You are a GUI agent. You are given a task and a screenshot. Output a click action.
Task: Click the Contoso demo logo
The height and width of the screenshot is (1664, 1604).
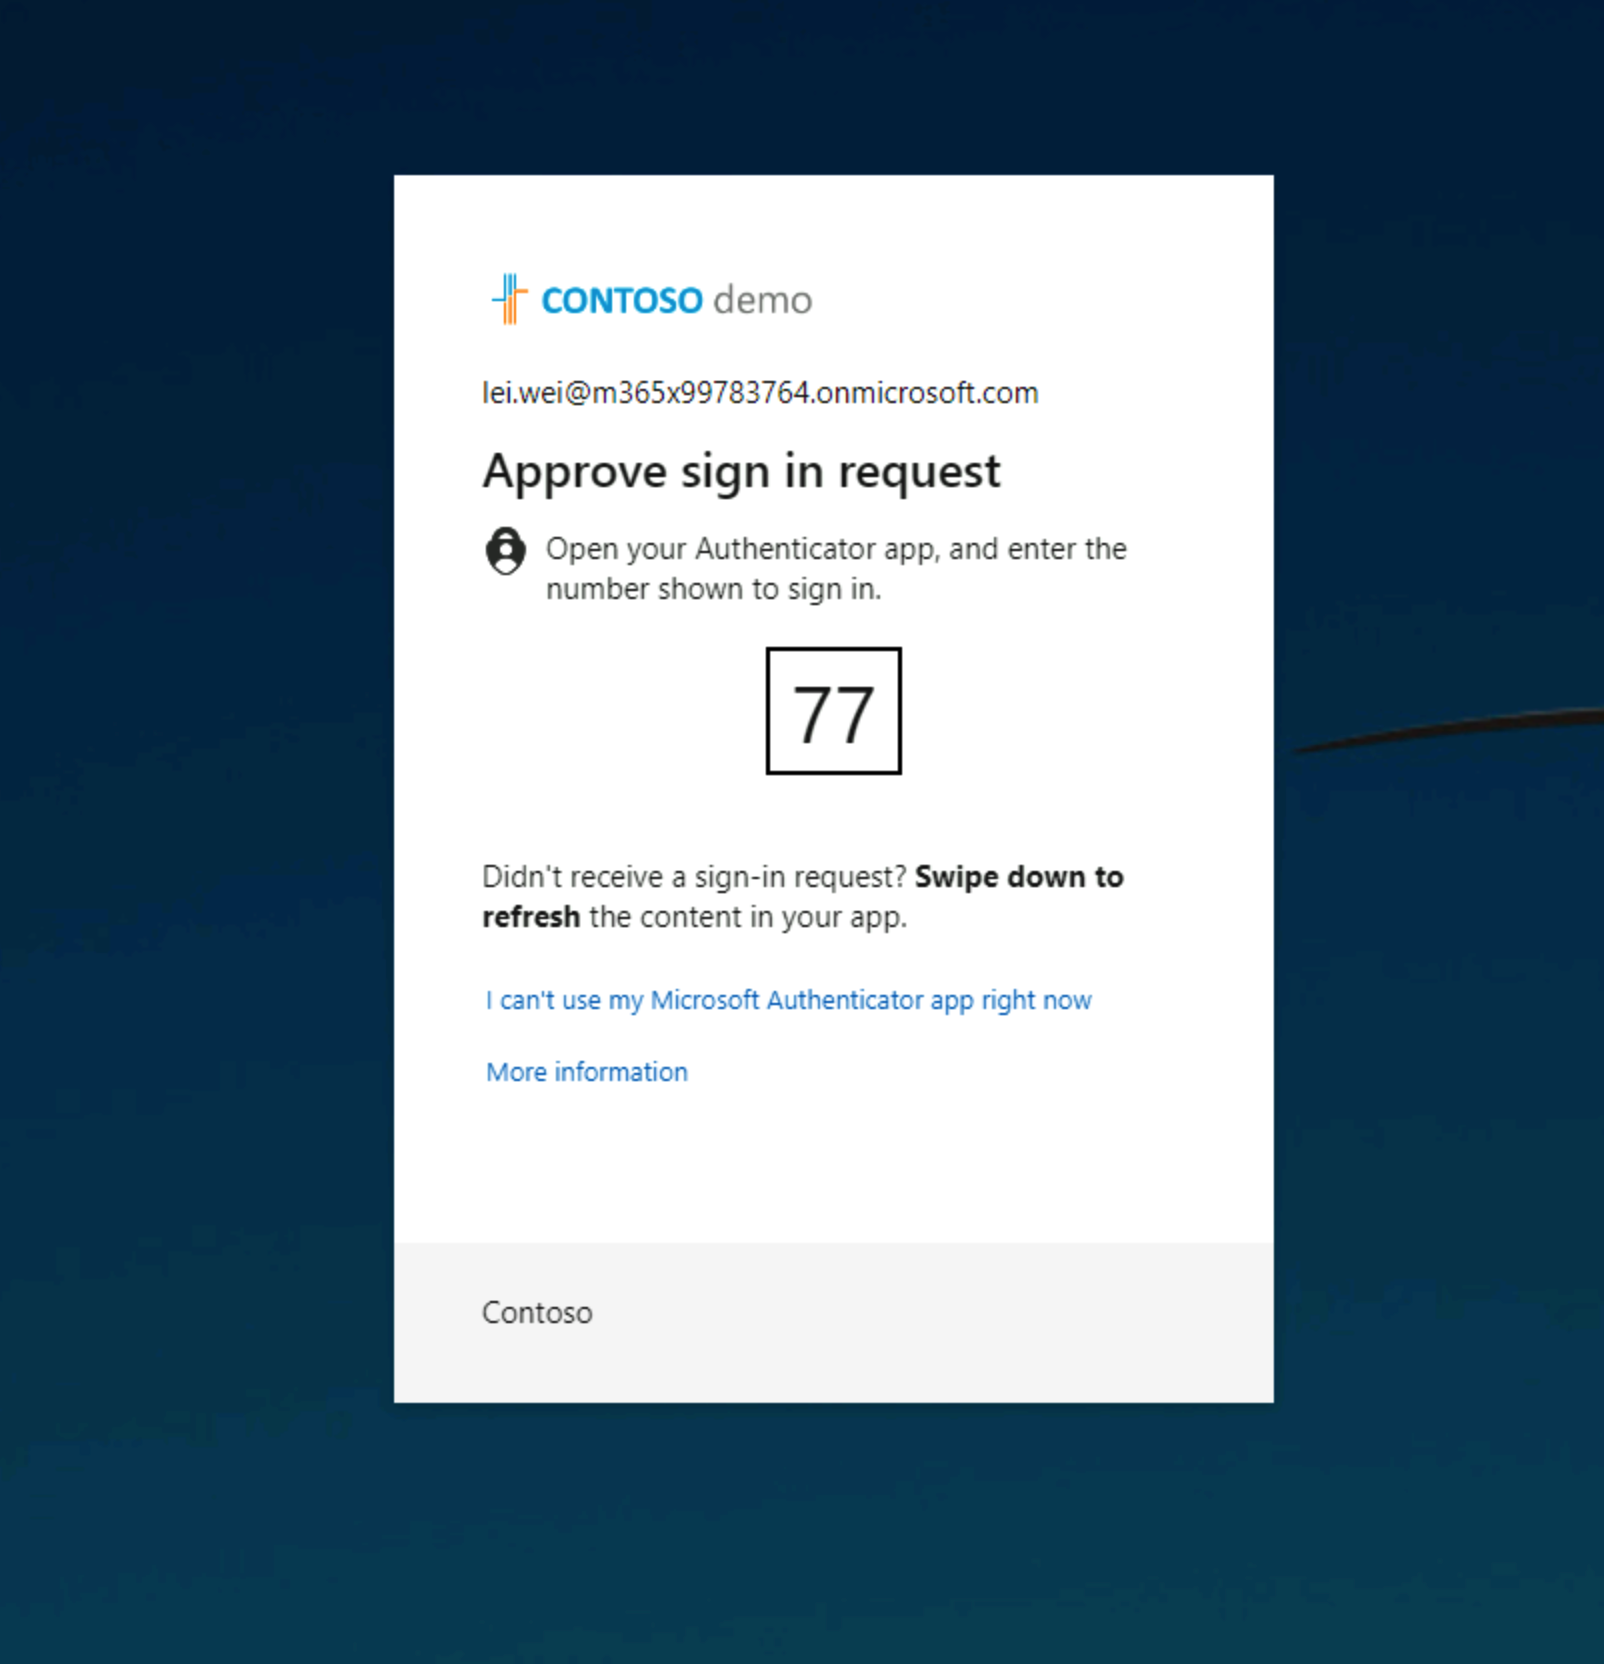tap(650, 299)
